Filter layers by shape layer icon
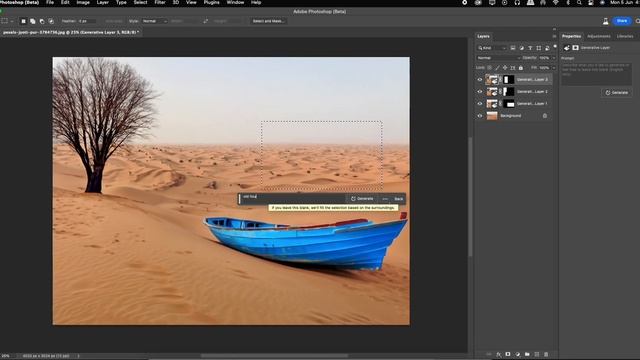The width and height of the screenshot is (640, 360). pos(538,48)
